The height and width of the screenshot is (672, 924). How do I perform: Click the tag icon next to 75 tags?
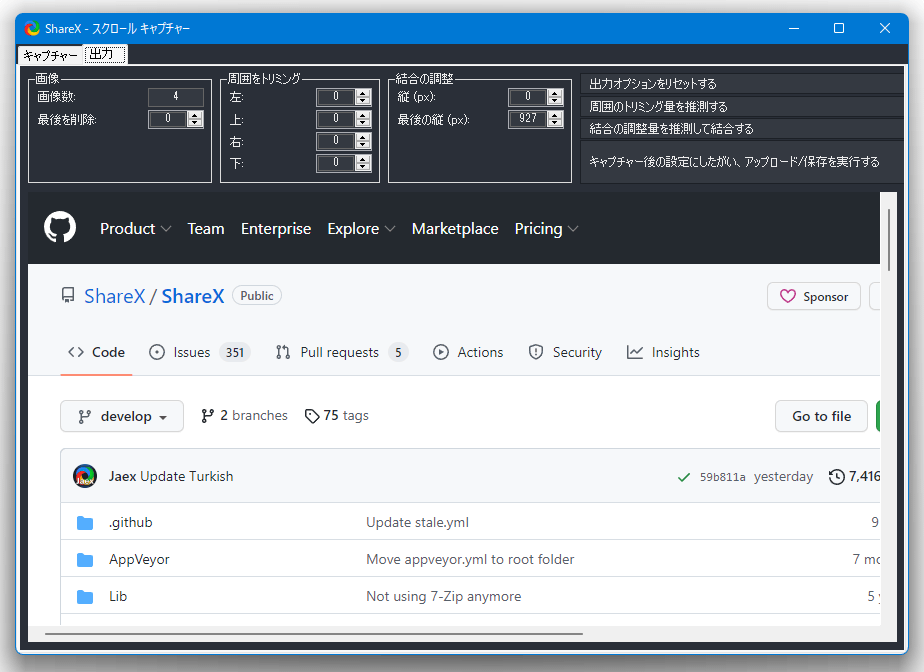(x=312, y=416)
